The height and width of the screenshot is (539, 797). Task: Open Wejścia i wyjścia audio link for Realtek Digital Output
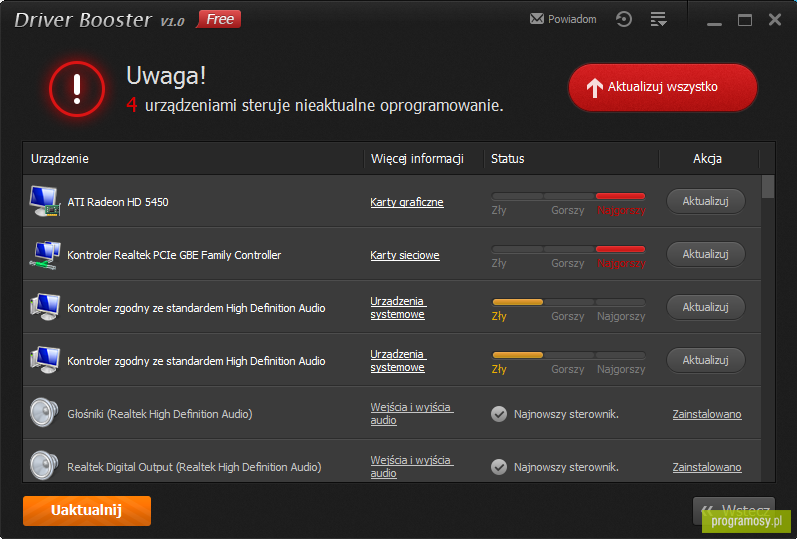412,466
